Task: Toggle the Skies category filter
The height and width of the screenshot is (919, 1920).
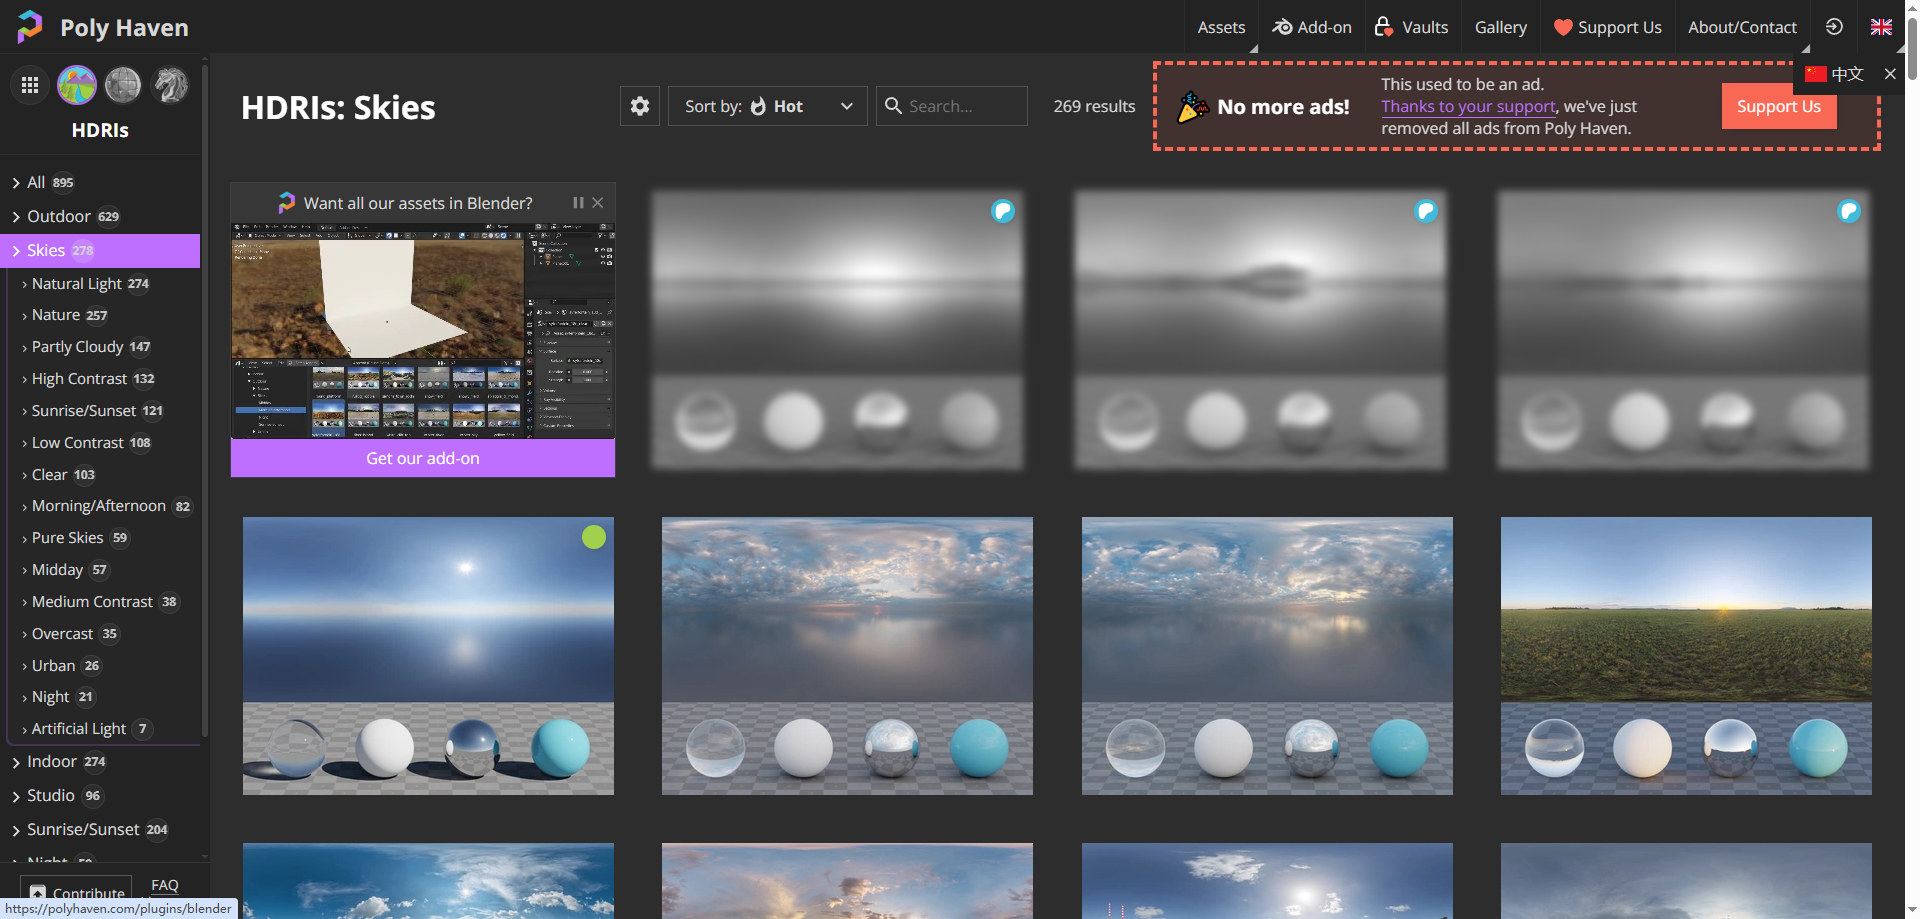Action: point(46,250)
